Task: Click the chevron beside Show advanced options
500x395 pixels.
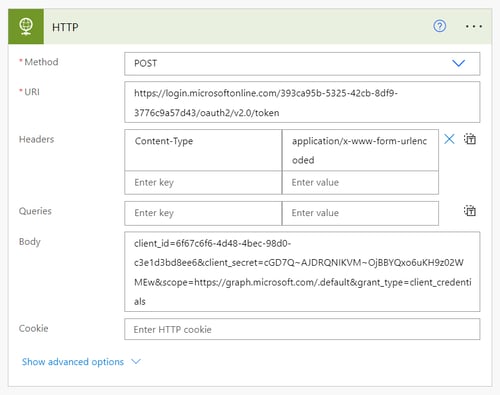Action: tap(136, 361)
